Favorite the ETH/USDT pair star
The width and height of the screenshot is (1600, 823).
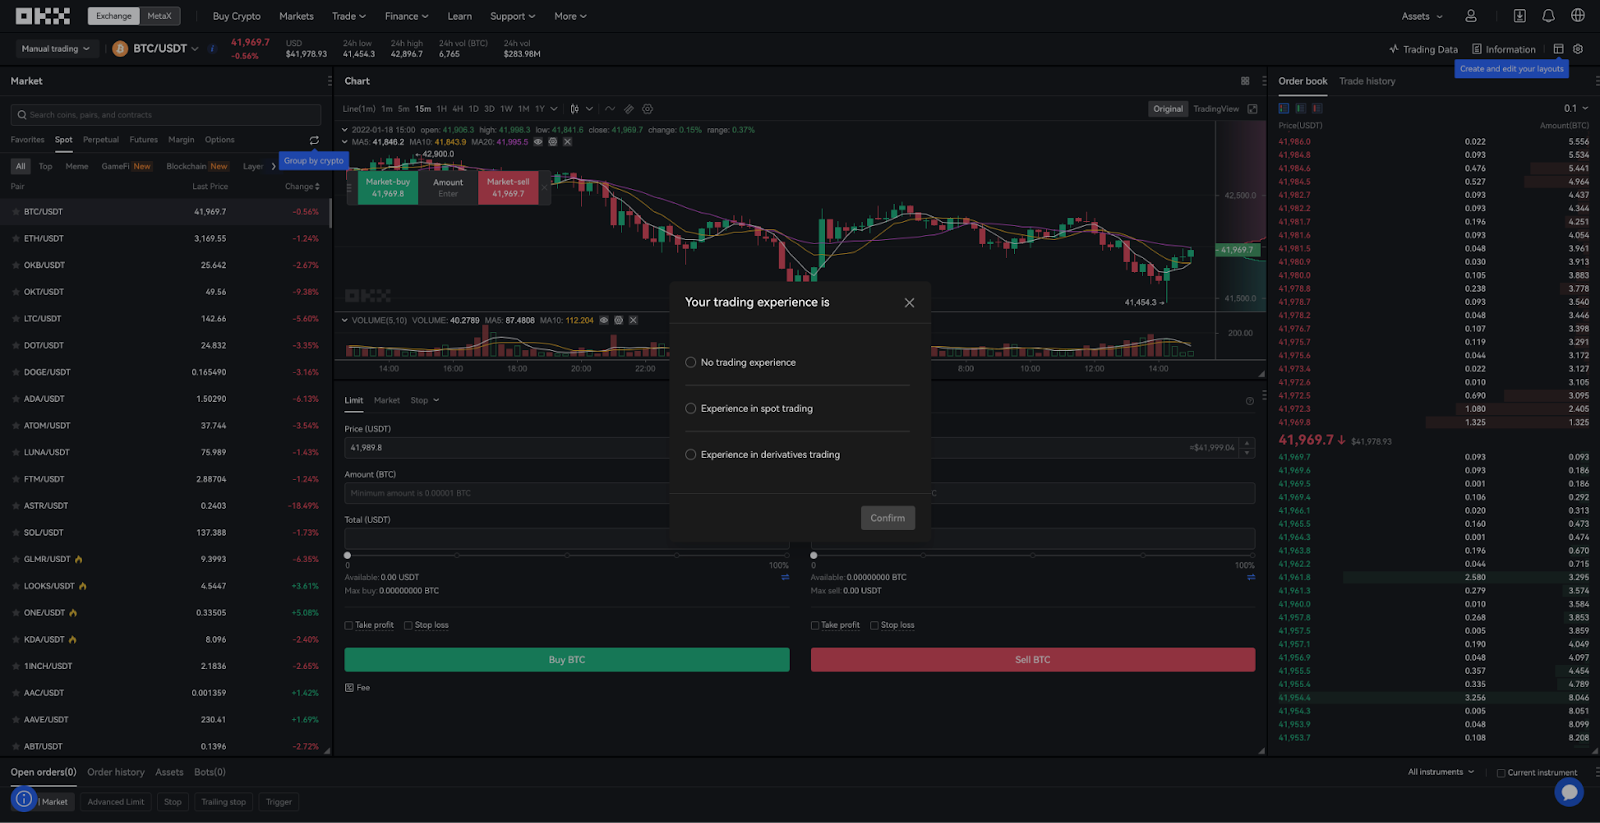click(x=16, y=239)
